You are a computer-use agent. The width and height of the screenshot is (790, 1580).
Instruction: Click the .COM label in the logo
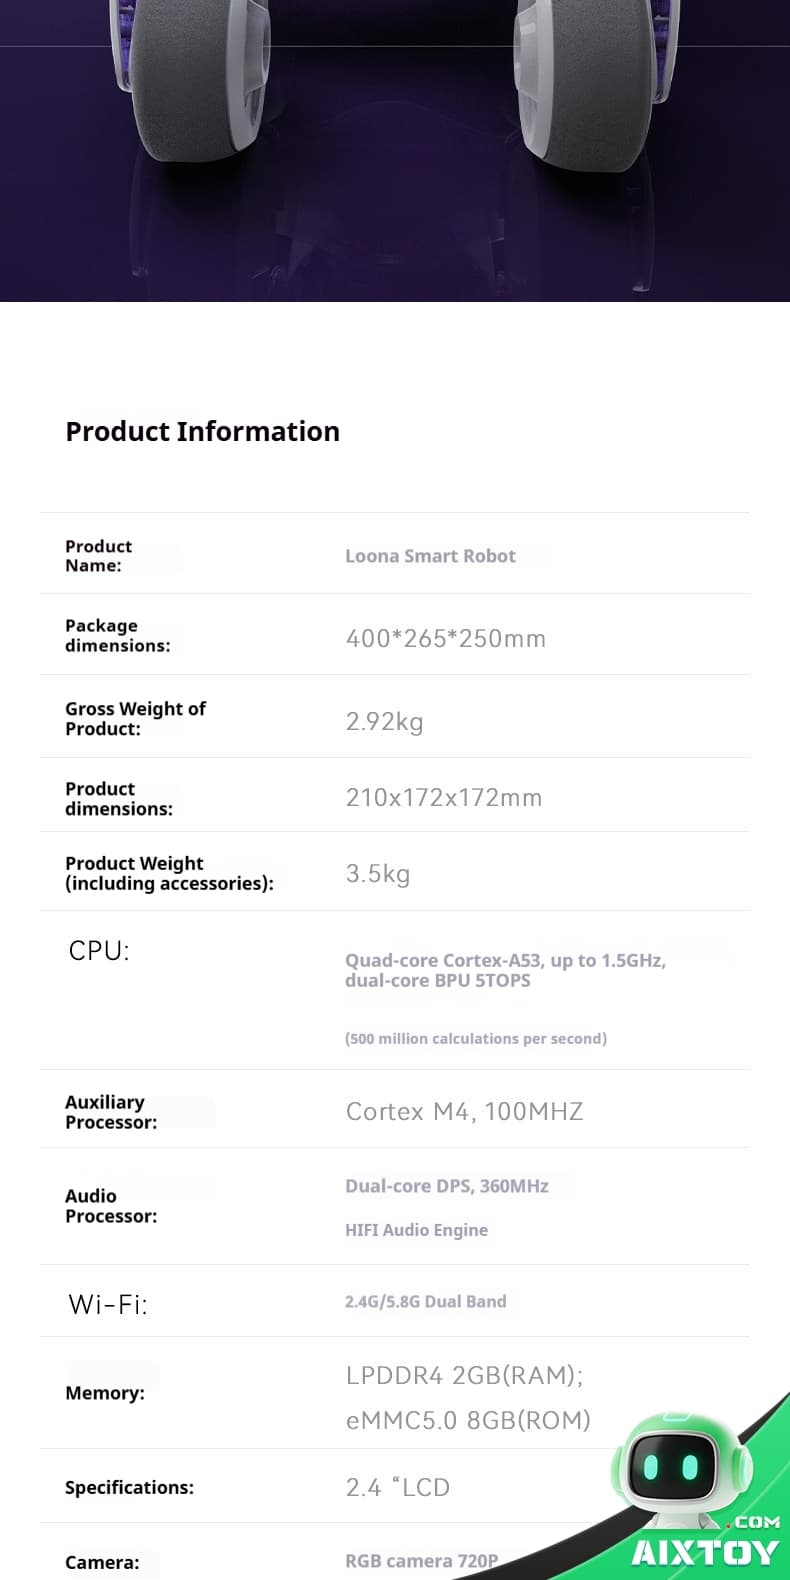(x=756, y=1522)
